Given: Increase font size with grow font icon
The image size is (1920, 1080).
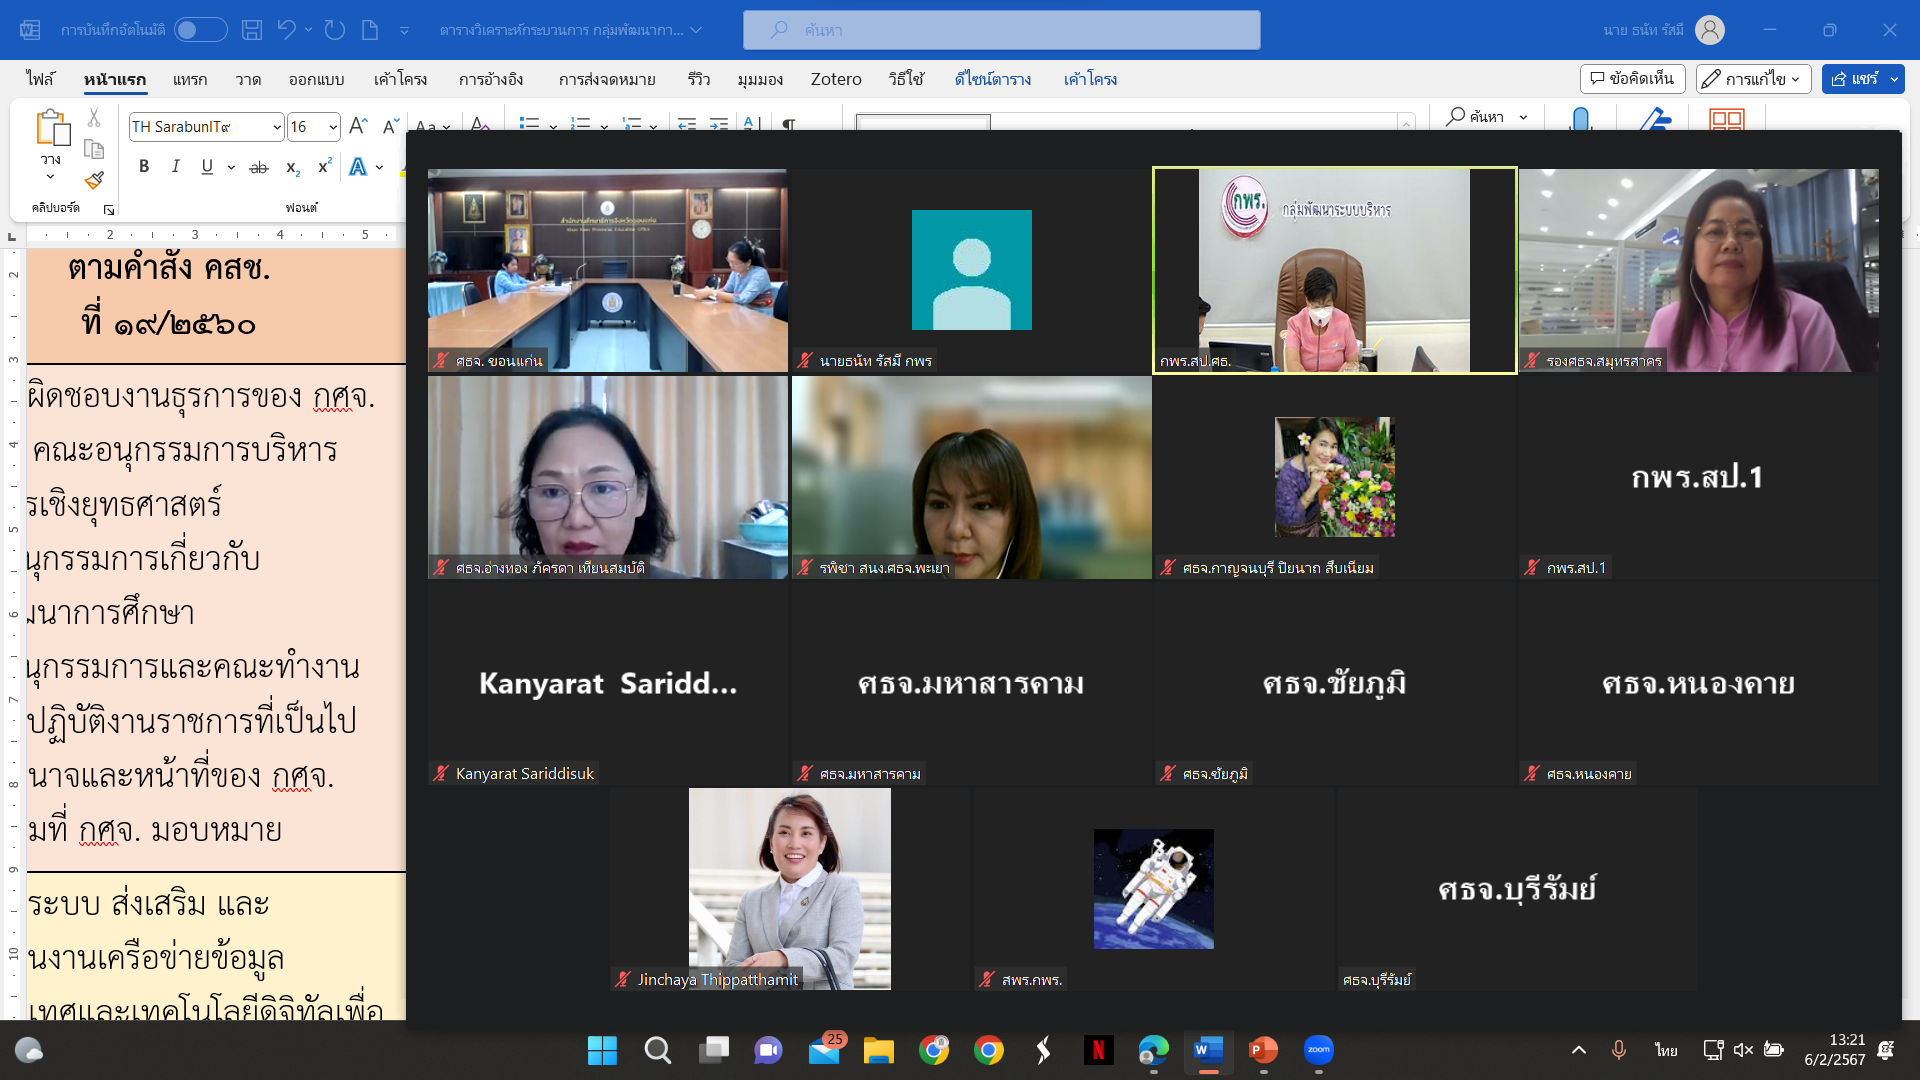Looking at the screenshot, I should click(x=359, y=126).
